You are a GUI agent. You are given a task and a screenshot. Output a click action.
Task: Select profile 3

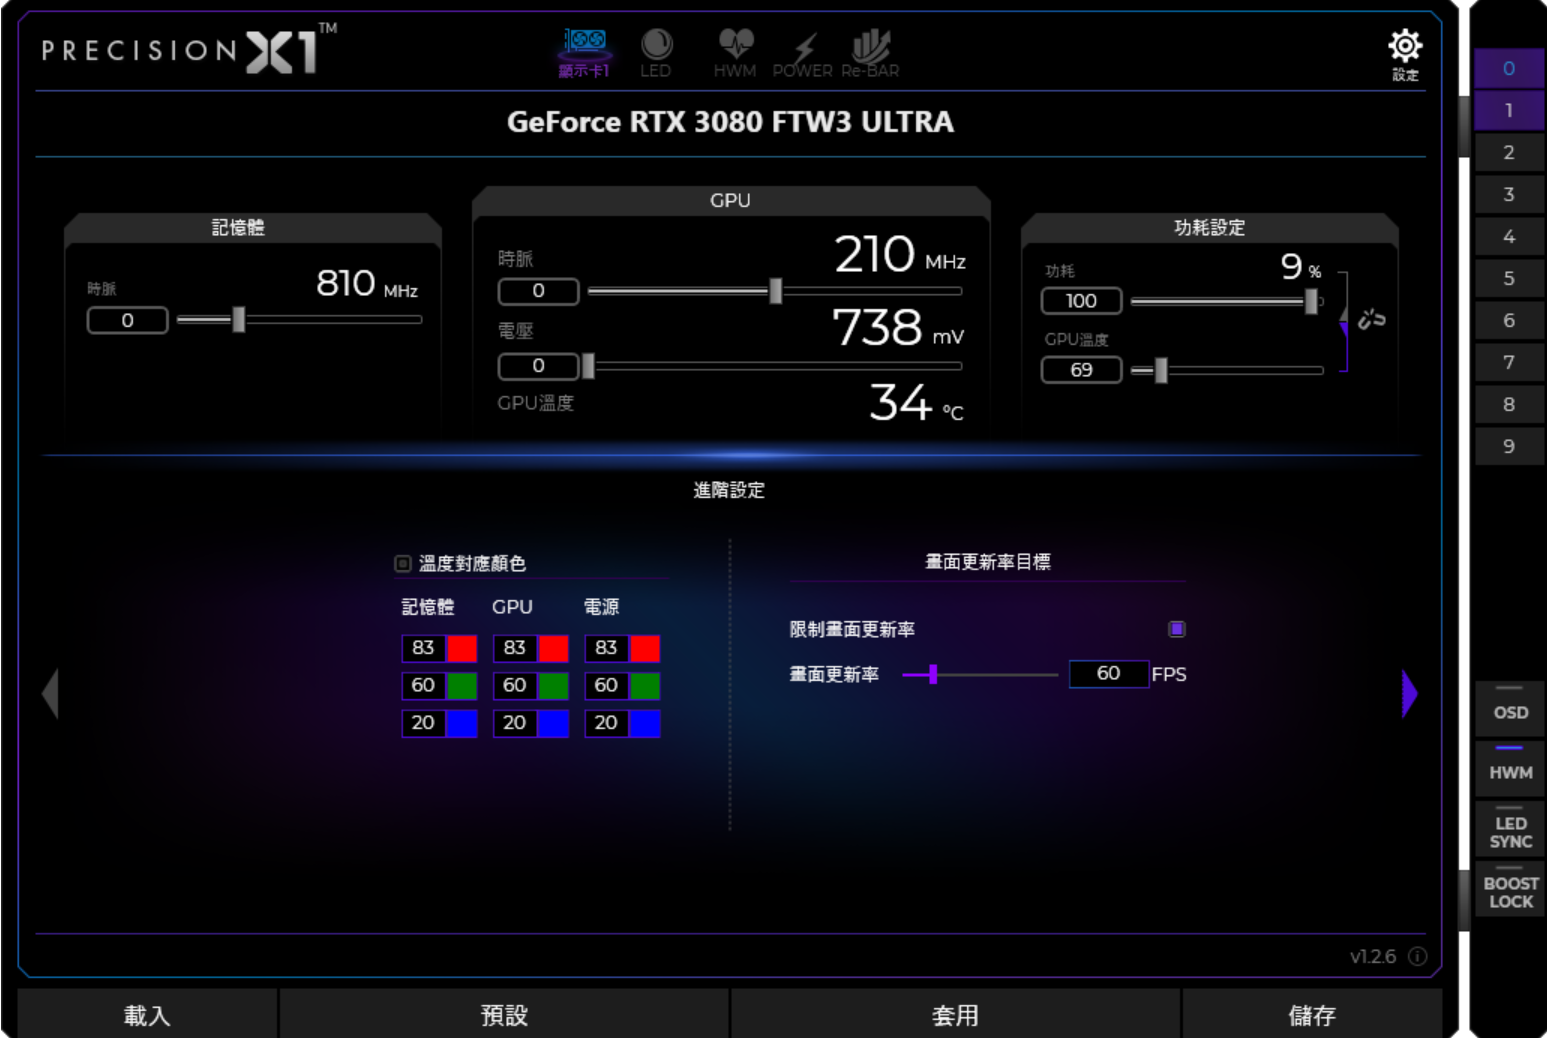[1509, 194]
